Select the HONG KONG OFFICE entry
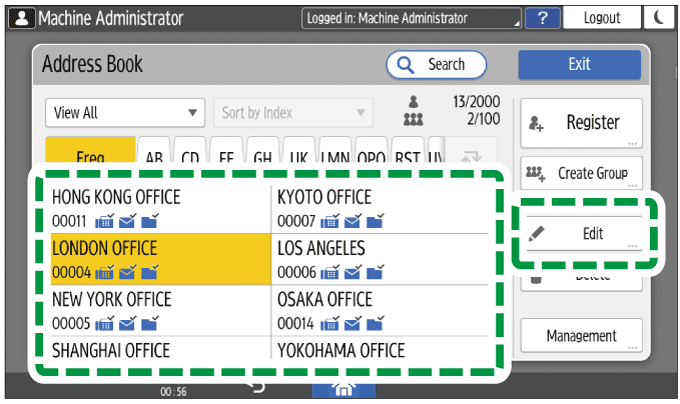Screen dimensions: 680x404 pyautogui.click(x=160, y=207)
